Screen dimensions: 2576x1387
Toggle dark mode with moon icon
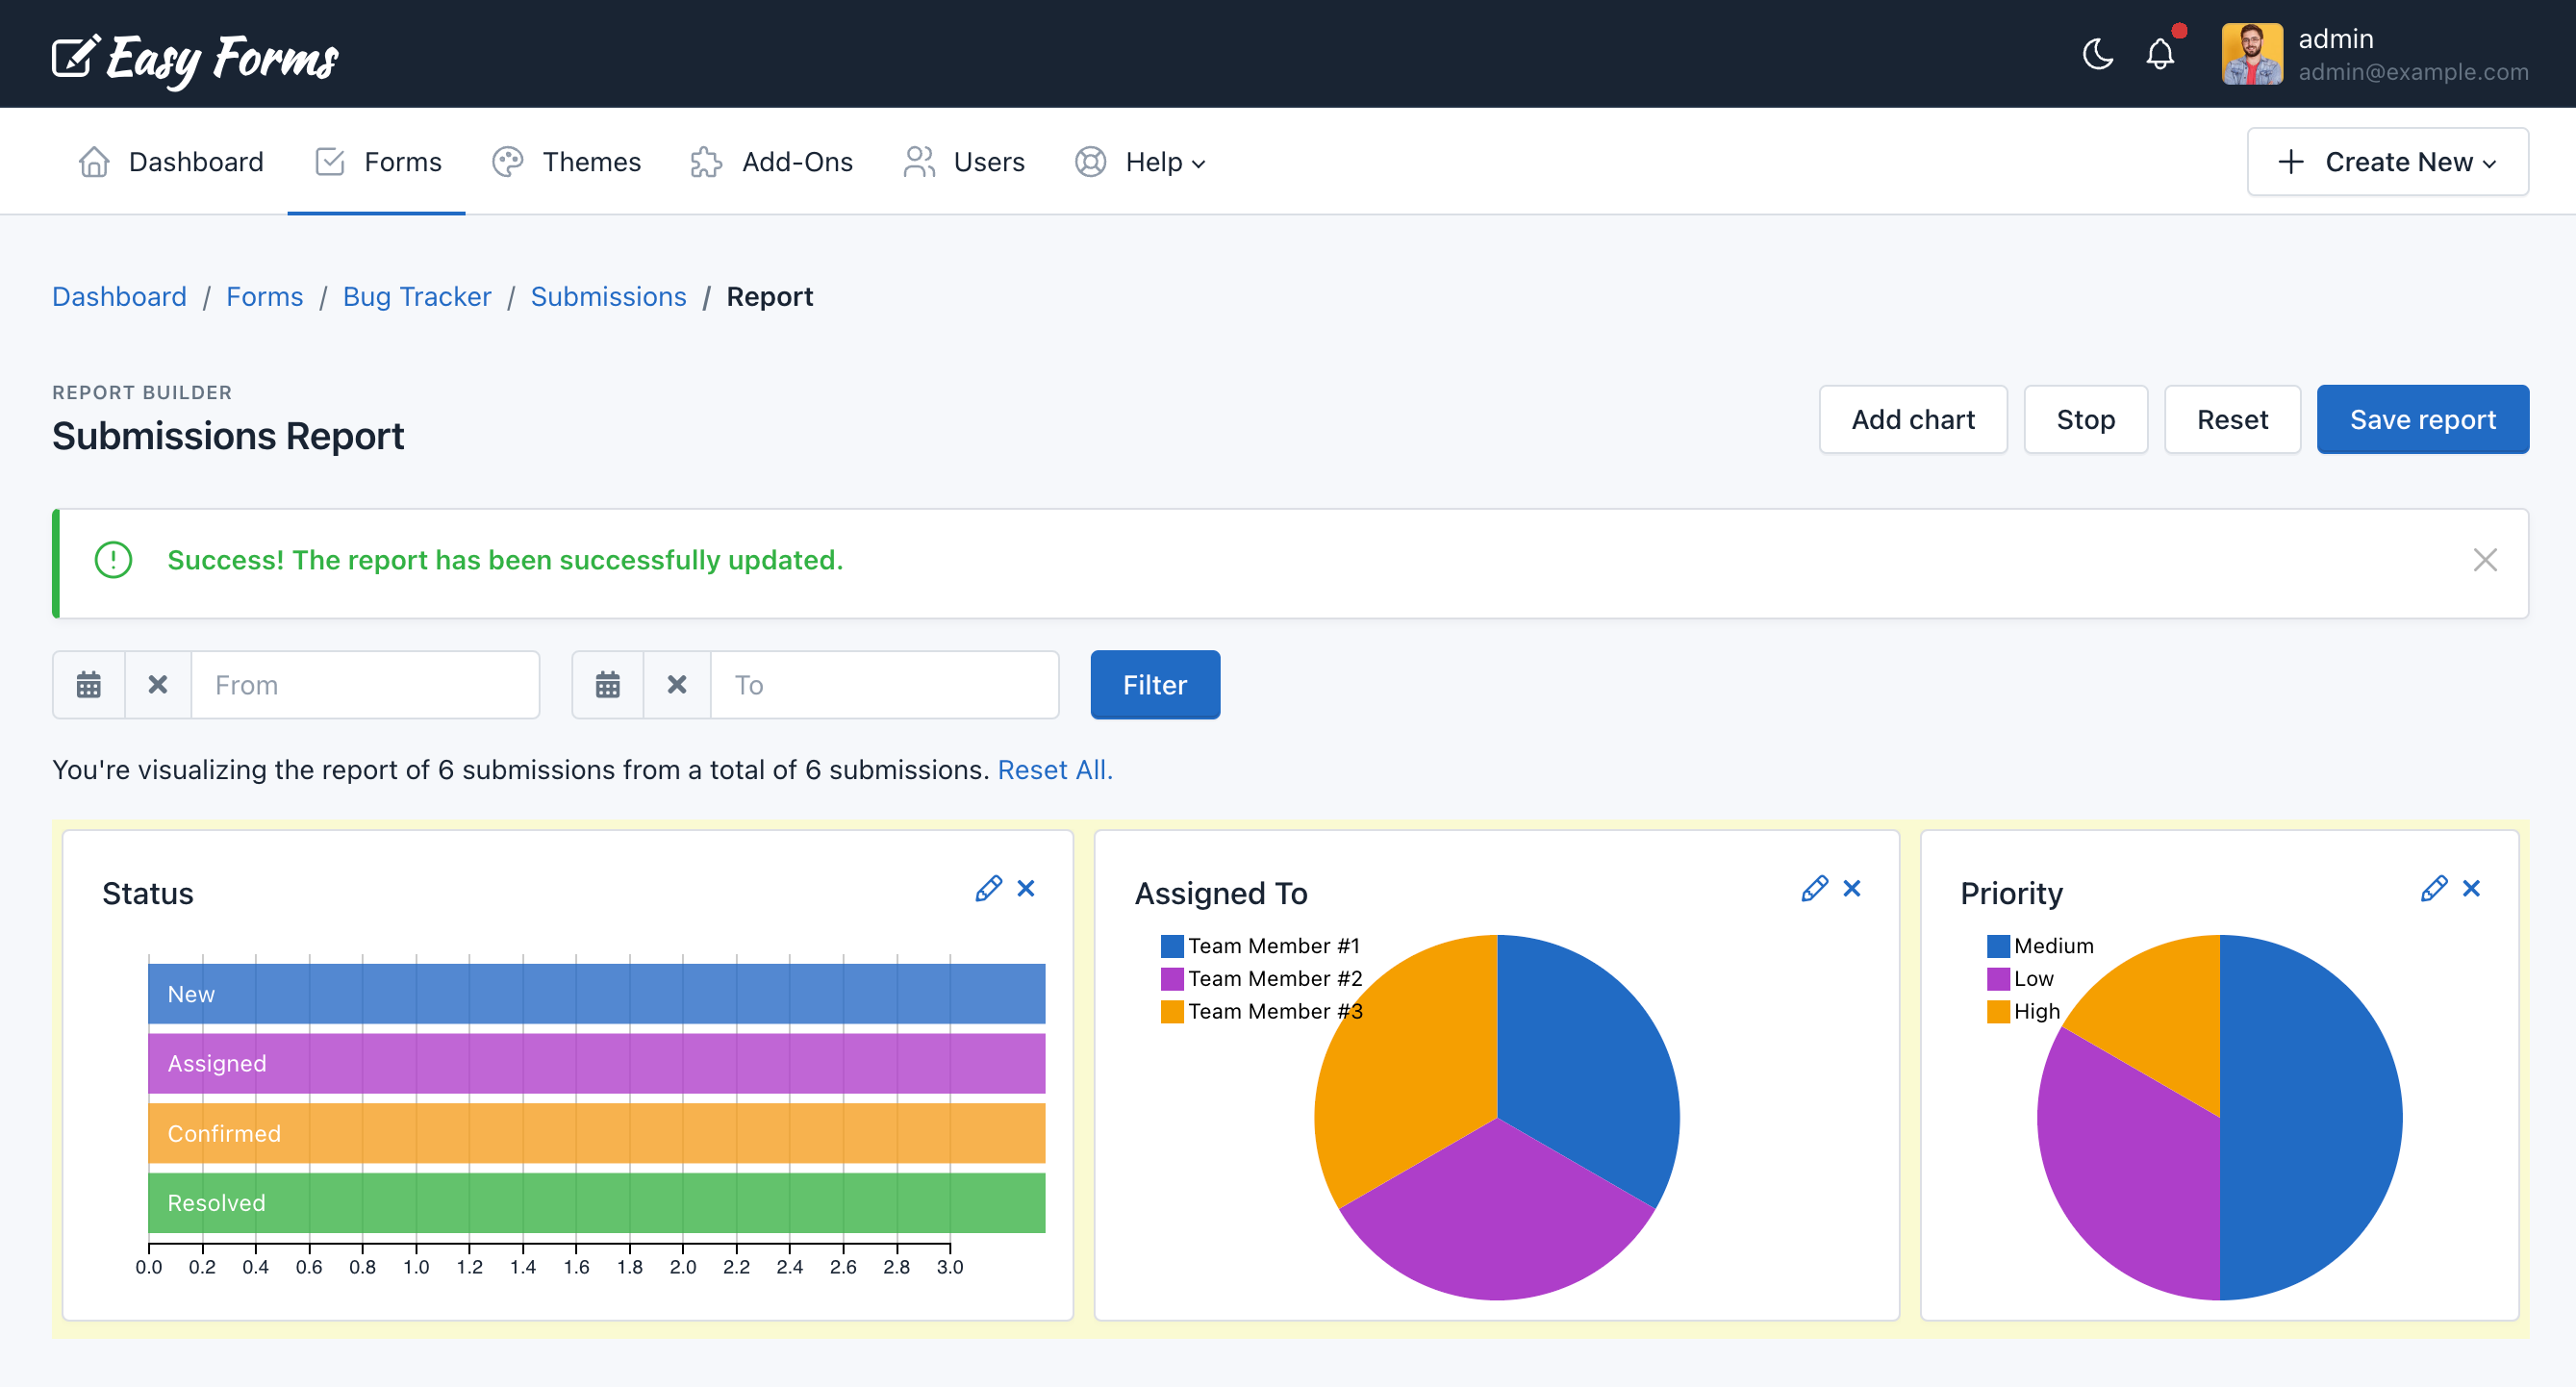pyautogui.click(x=2097, y=54)
